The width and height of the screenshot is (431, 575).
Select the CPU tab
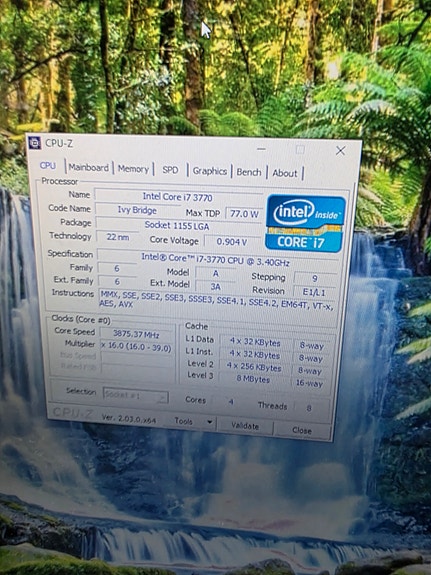point(48,166)
